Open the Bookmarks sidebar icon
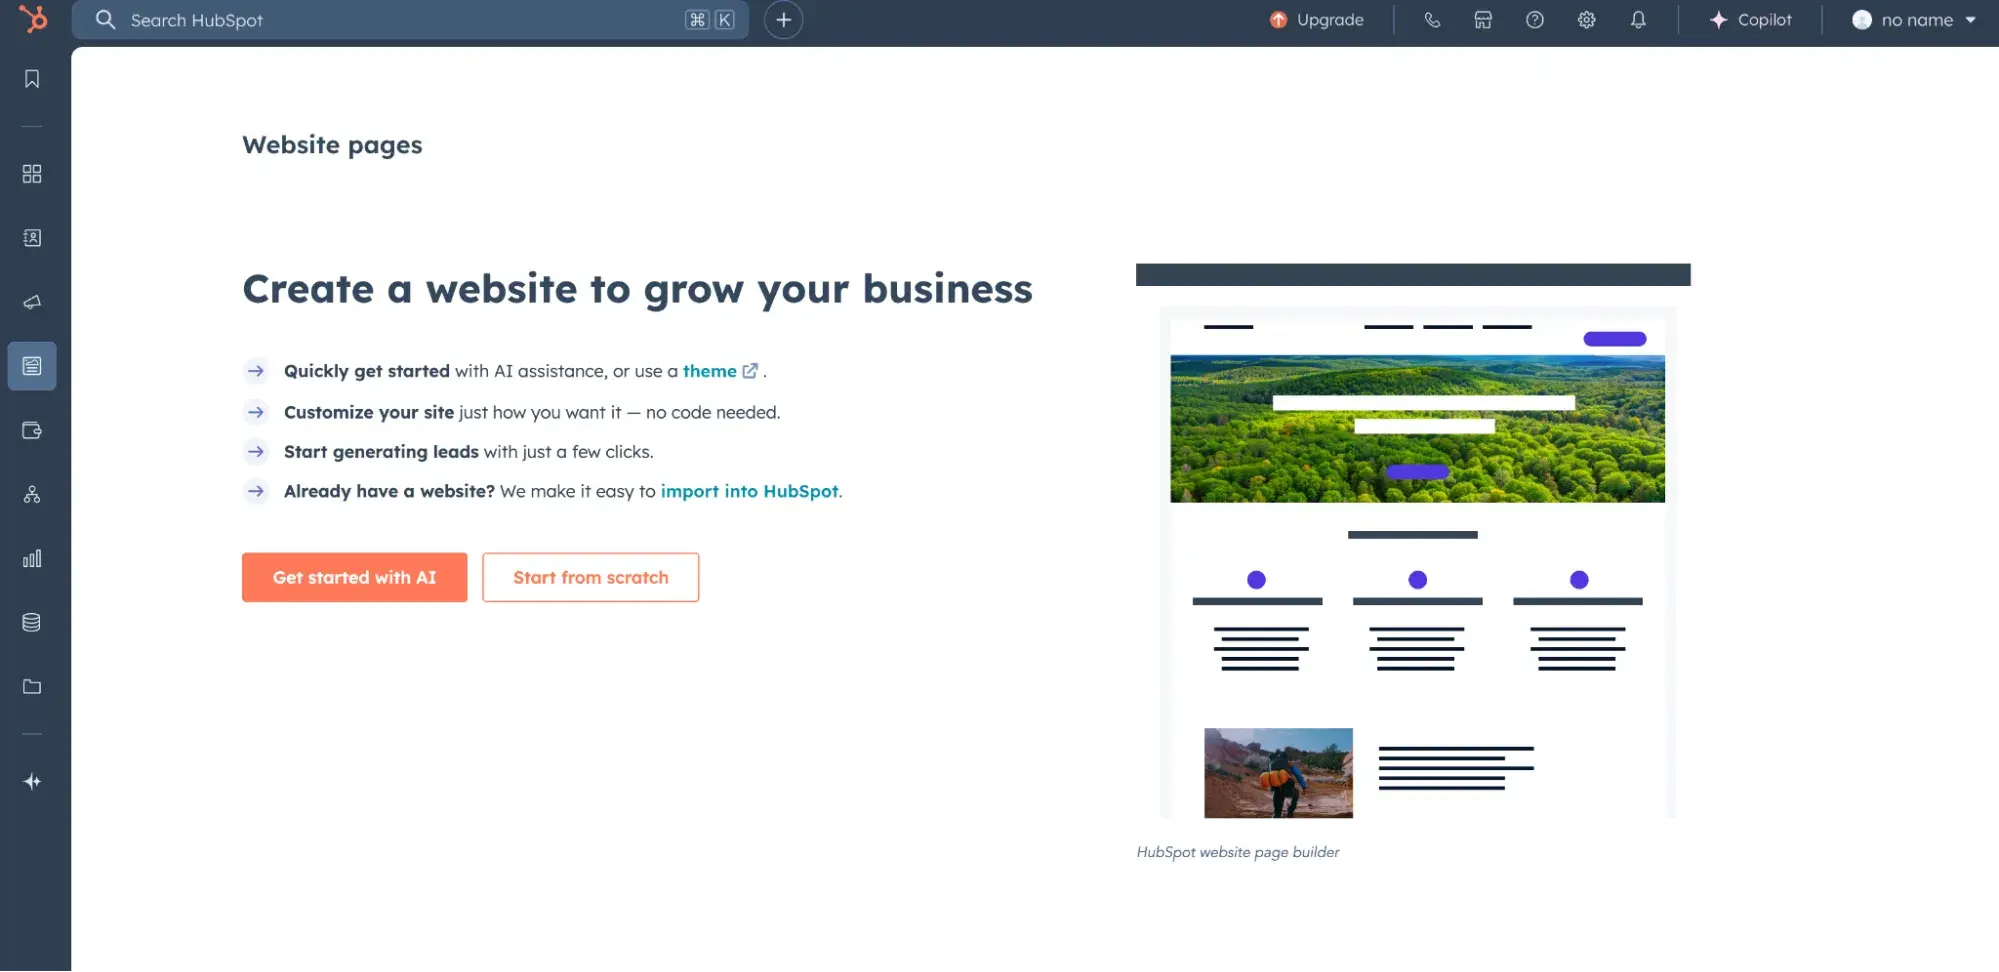Image resolution: width=1999 pixels, height=972 pixels. point(32,79)
